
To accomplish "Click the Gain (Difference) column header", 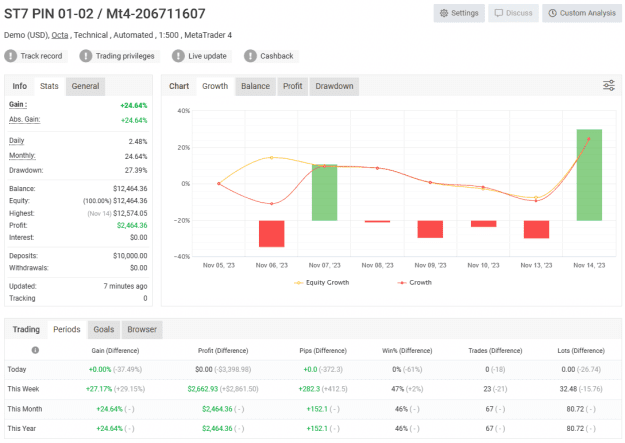I will click(115, 350).
